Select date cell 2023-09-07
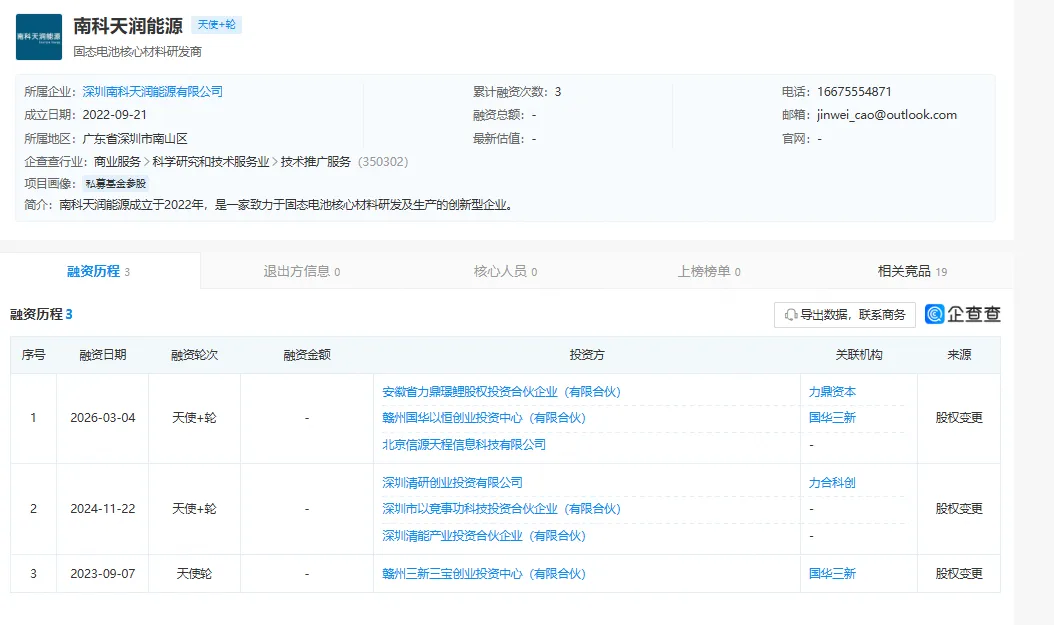This screenshot has height=625, width=1054. click(103, 574)
